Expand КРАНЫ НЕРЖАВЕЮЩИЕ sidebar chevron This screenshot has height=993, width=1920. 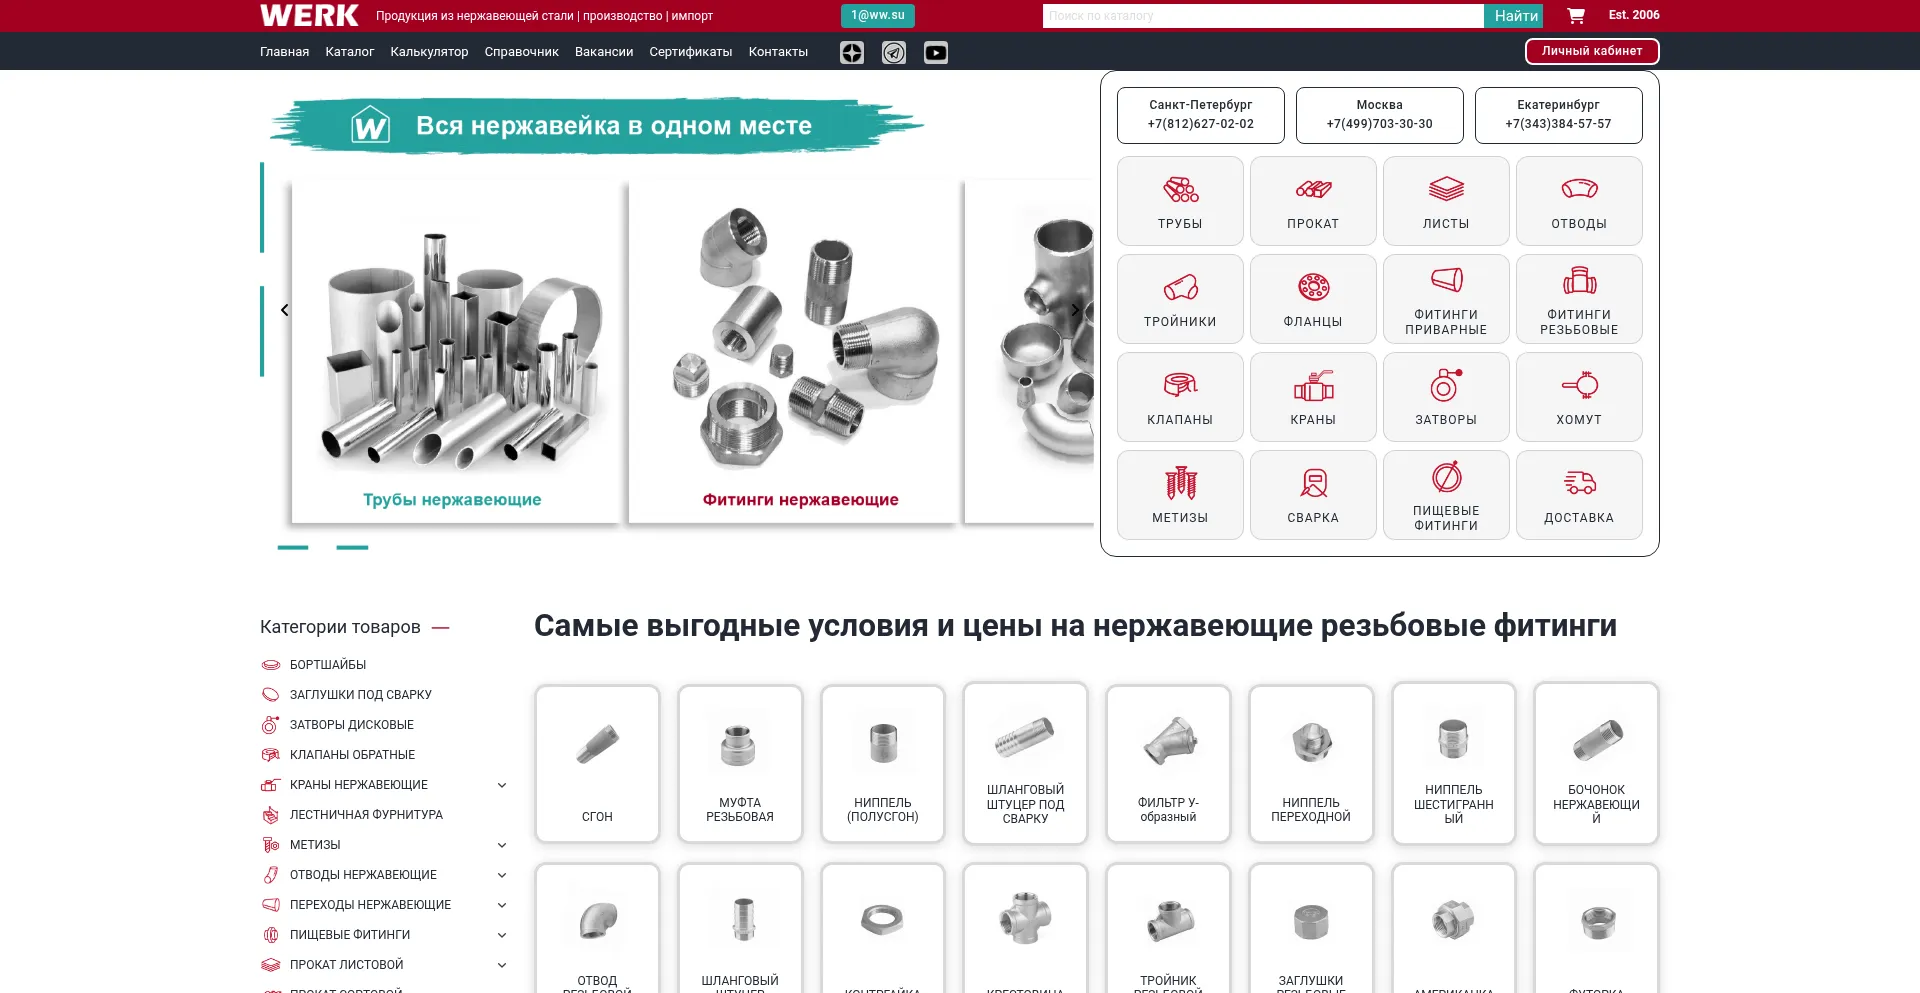(502, 785)
